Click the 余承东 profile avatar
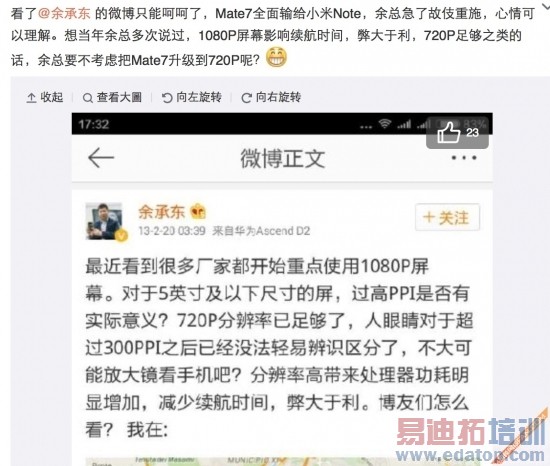 tap(104, 221)
